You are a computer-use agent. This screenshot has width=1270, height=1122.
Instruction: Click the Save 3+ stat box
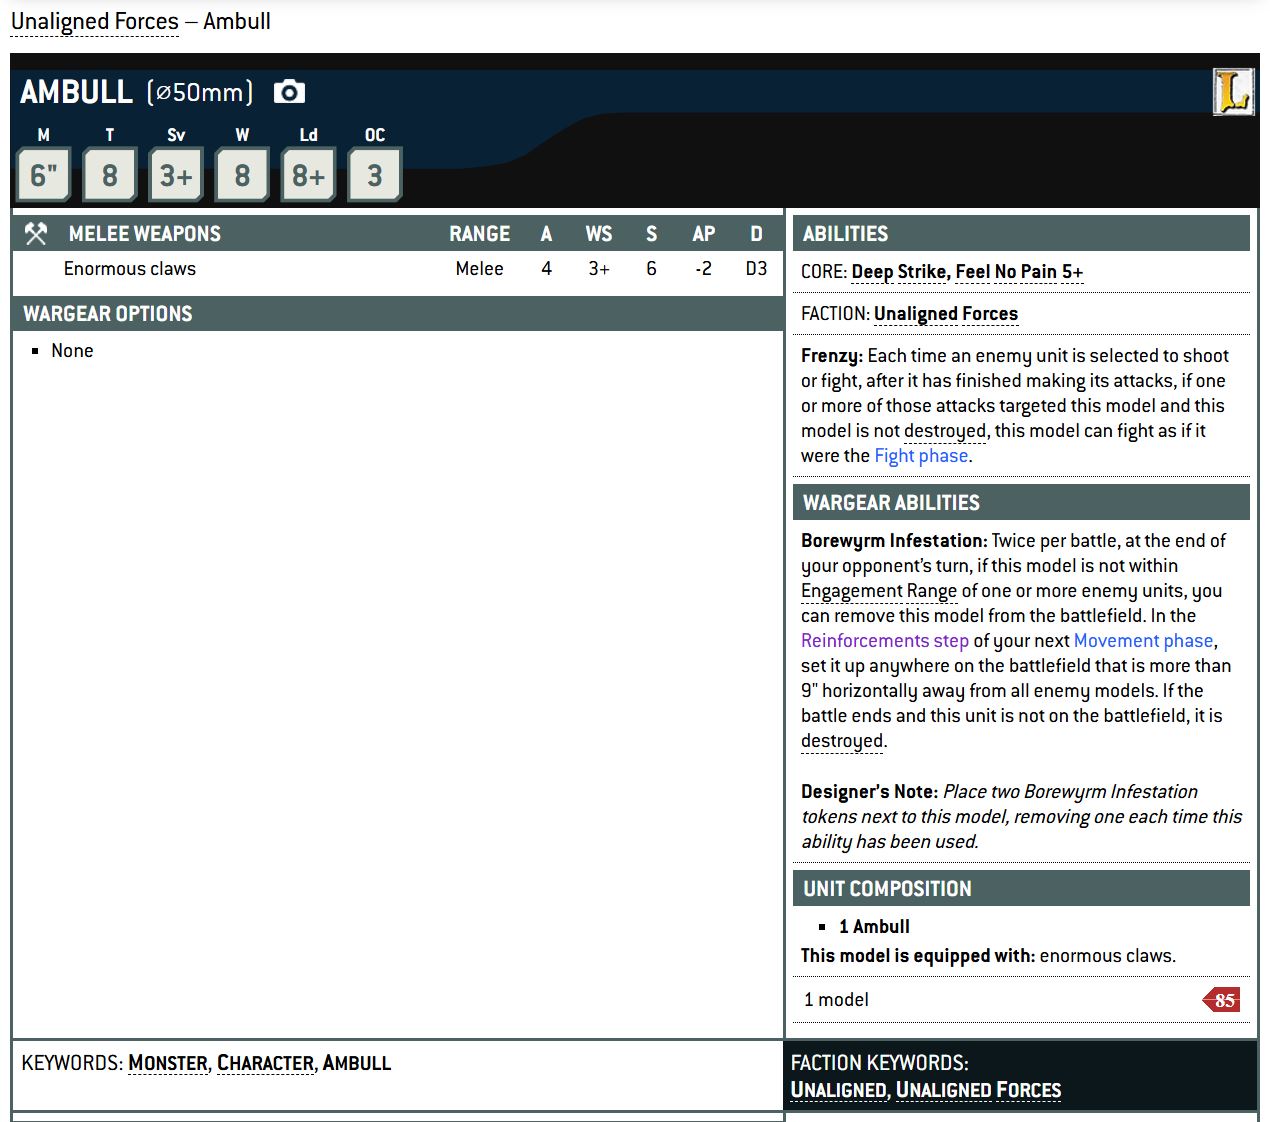click(x=176, y=175)
